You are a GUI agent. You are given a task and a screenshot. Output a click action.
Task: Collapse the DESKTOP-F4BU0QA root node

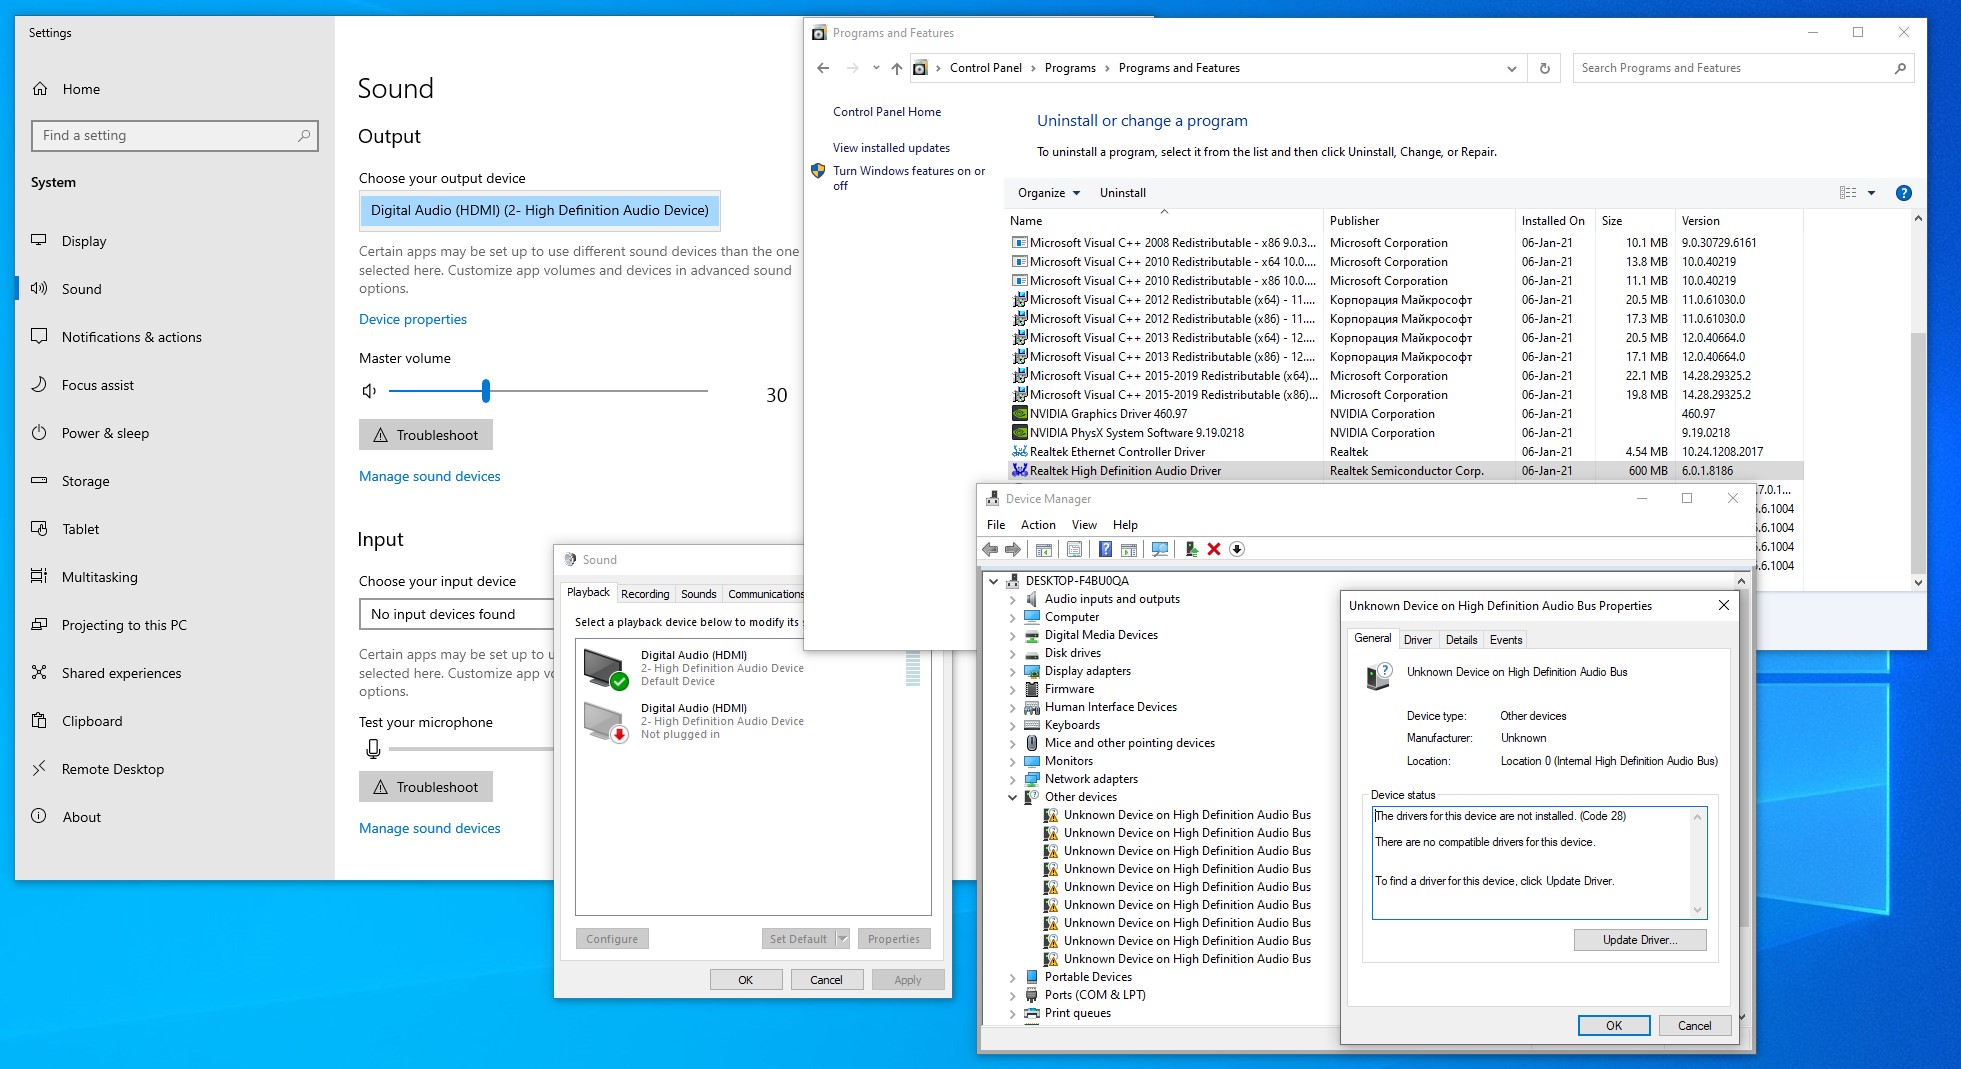[x=993, y=581]
